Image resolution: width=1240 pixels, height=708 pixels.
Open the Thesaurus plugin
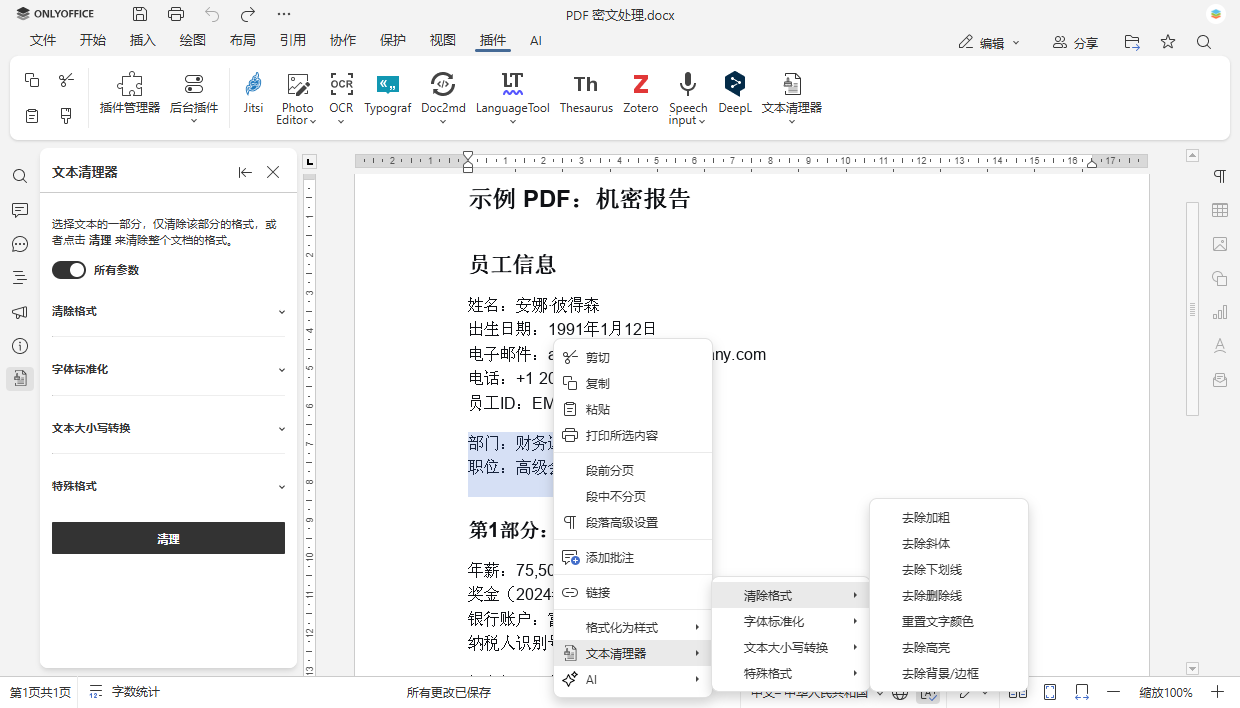(x=585, y=96)
